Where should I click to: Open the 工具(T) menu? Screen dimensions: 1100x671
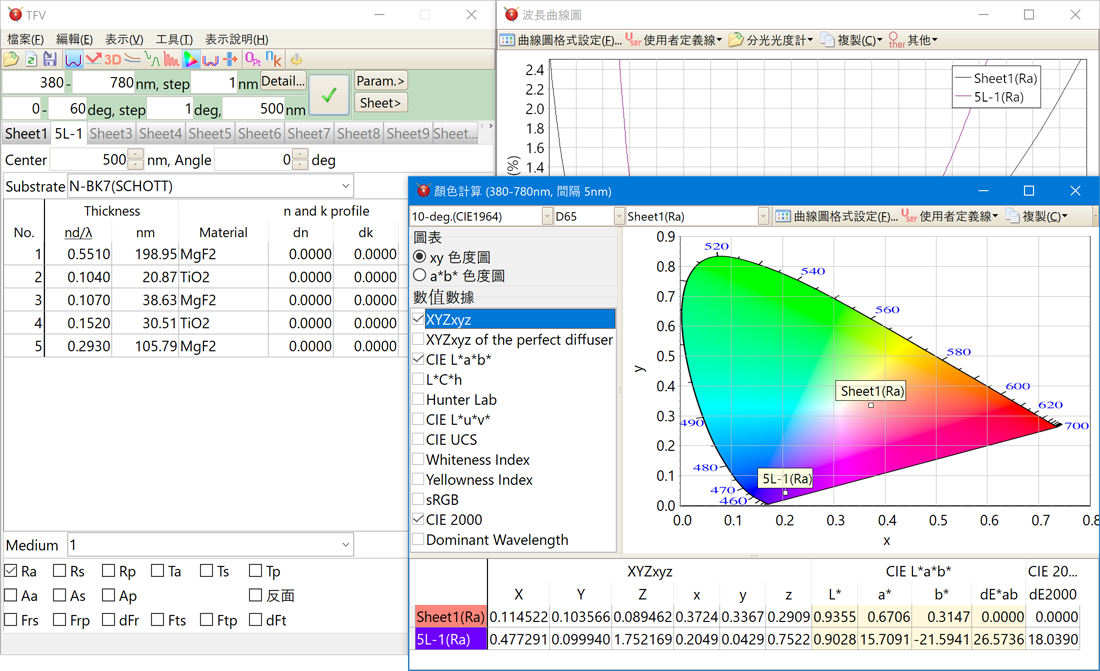(174, 39)
